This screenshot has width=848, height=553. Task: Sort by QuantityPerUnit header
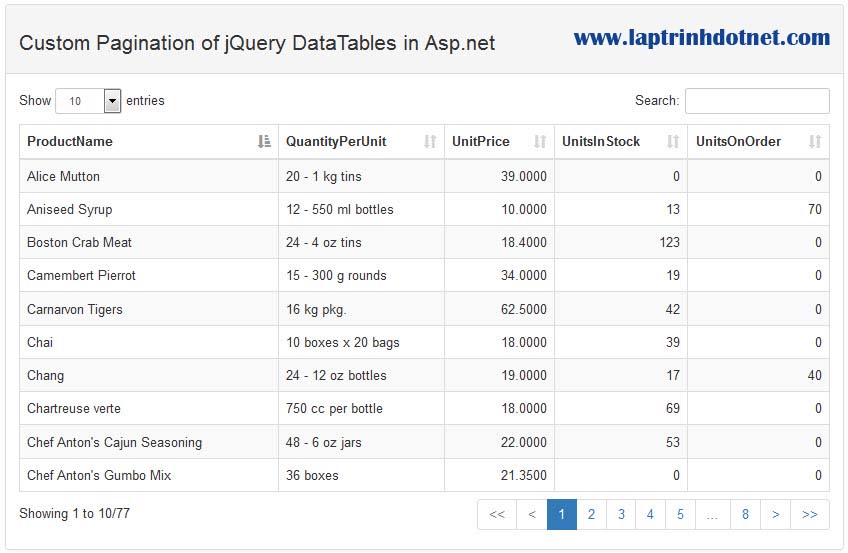pyautogui.click(x=361, y=142)
